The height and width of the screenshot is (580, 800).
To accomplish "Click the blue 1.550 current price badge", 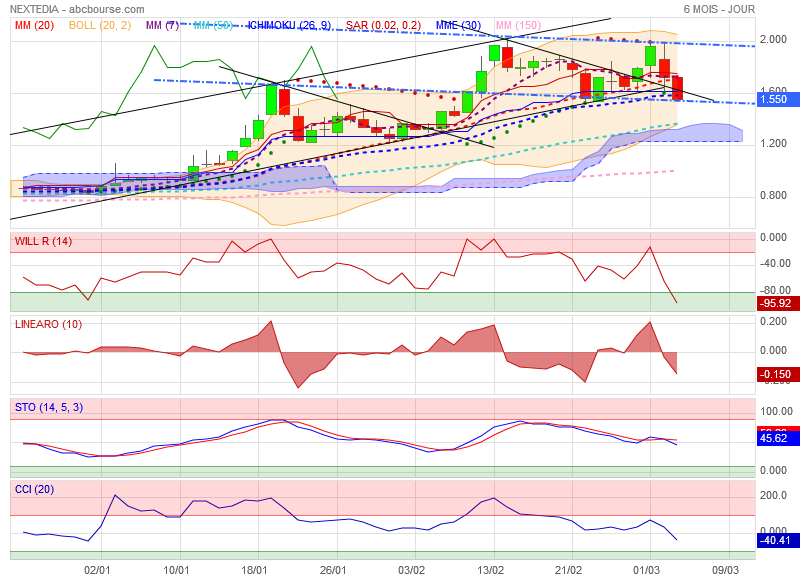I will 778,99.
